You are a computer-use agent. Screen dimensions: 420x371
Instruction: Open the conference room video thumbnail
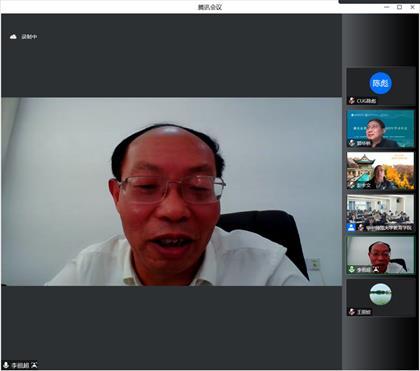pyautogui.click(x=380, y=213)
